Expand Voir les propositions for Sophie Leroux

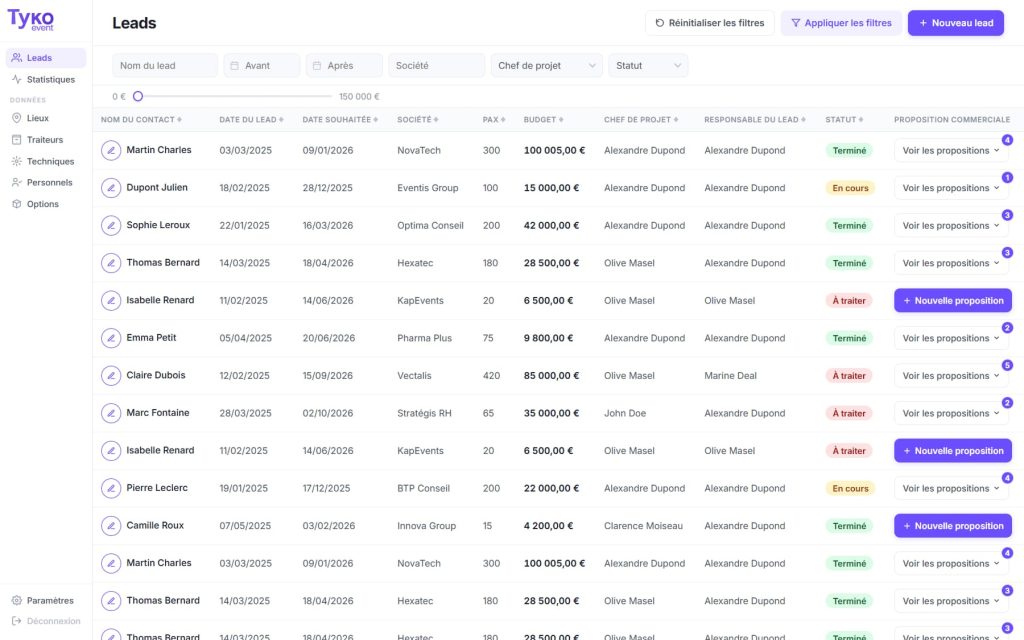pos(951,226)
